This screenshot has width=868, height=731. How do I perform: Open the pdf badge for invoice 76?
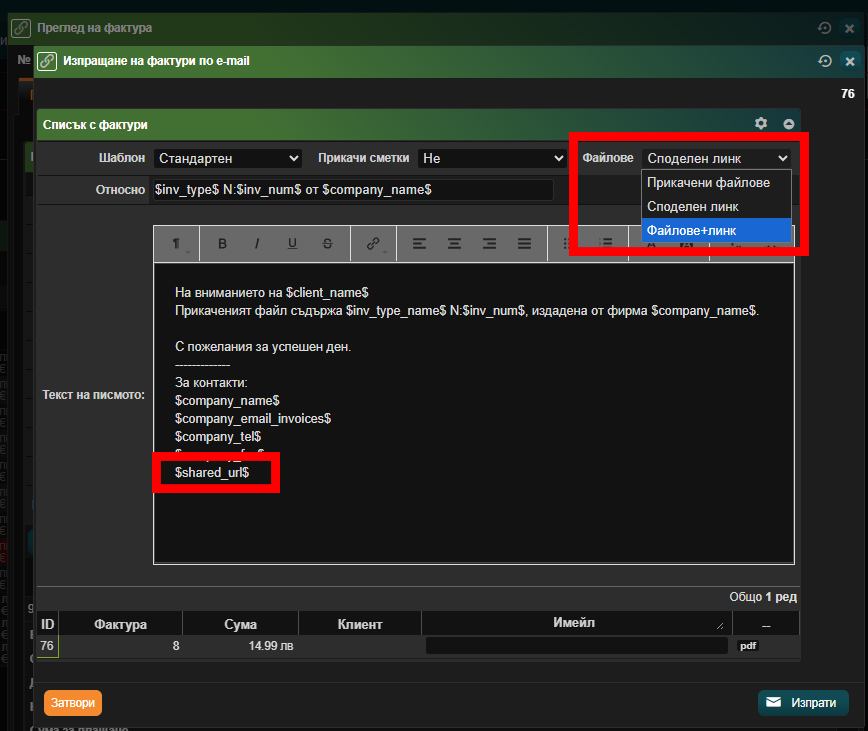click(748, 646)
